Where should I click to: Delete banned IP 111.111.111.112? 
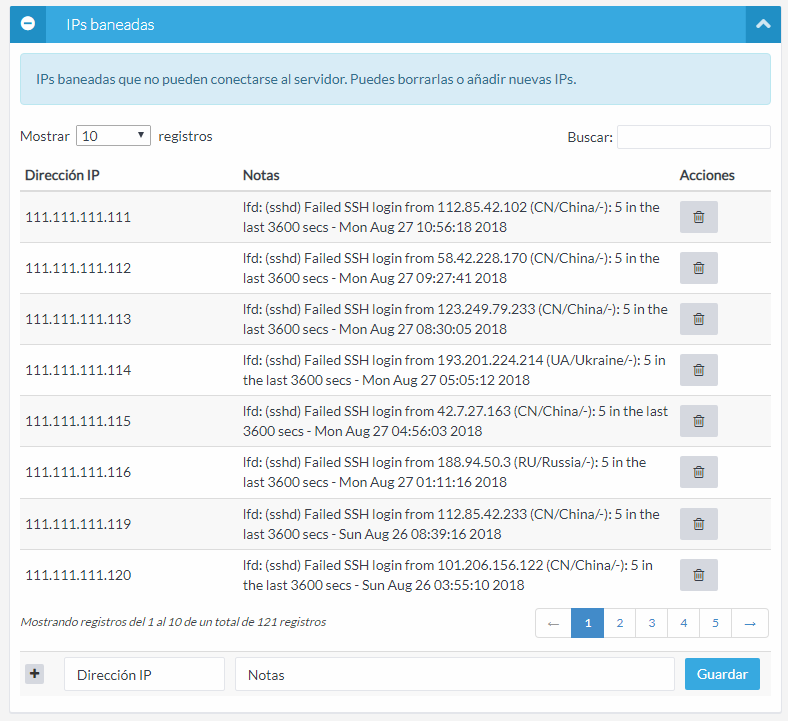(698, 268)
